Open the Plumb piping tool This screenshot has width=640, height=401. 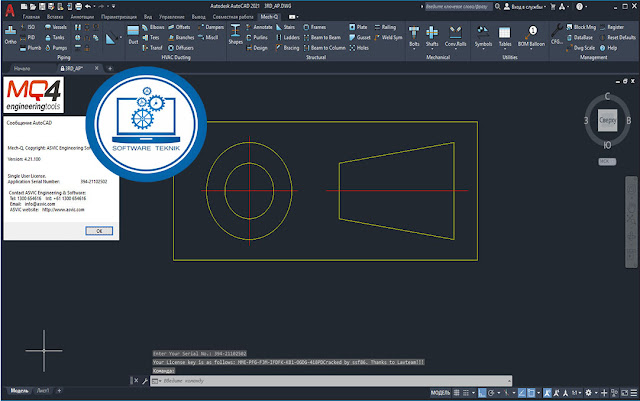click(x=31, y=48)
